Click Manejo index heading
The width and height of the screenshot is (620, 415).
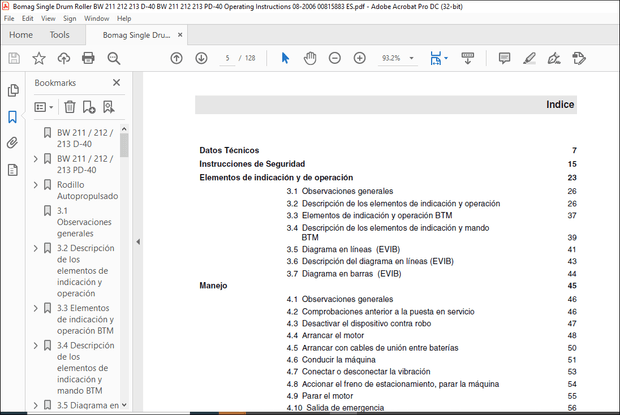point(213,285)
